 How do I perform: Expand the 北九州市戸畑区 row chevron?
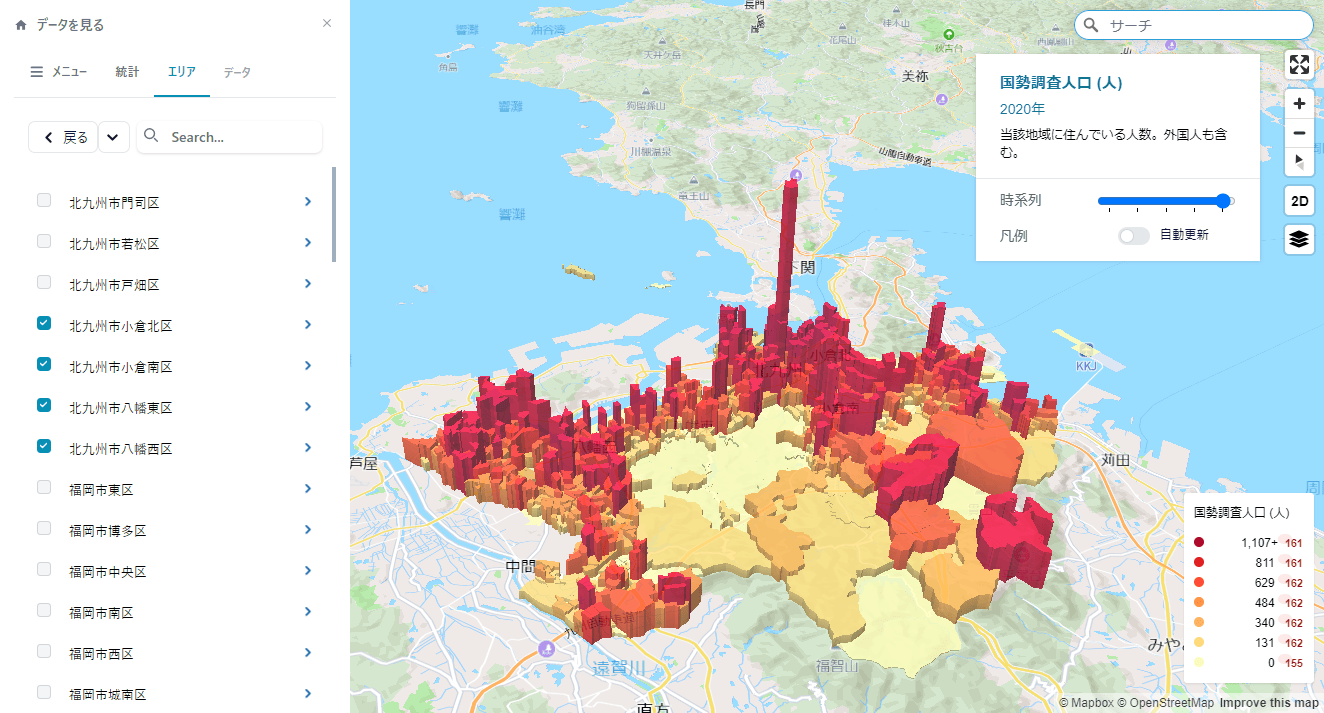(x=308, y=284)
